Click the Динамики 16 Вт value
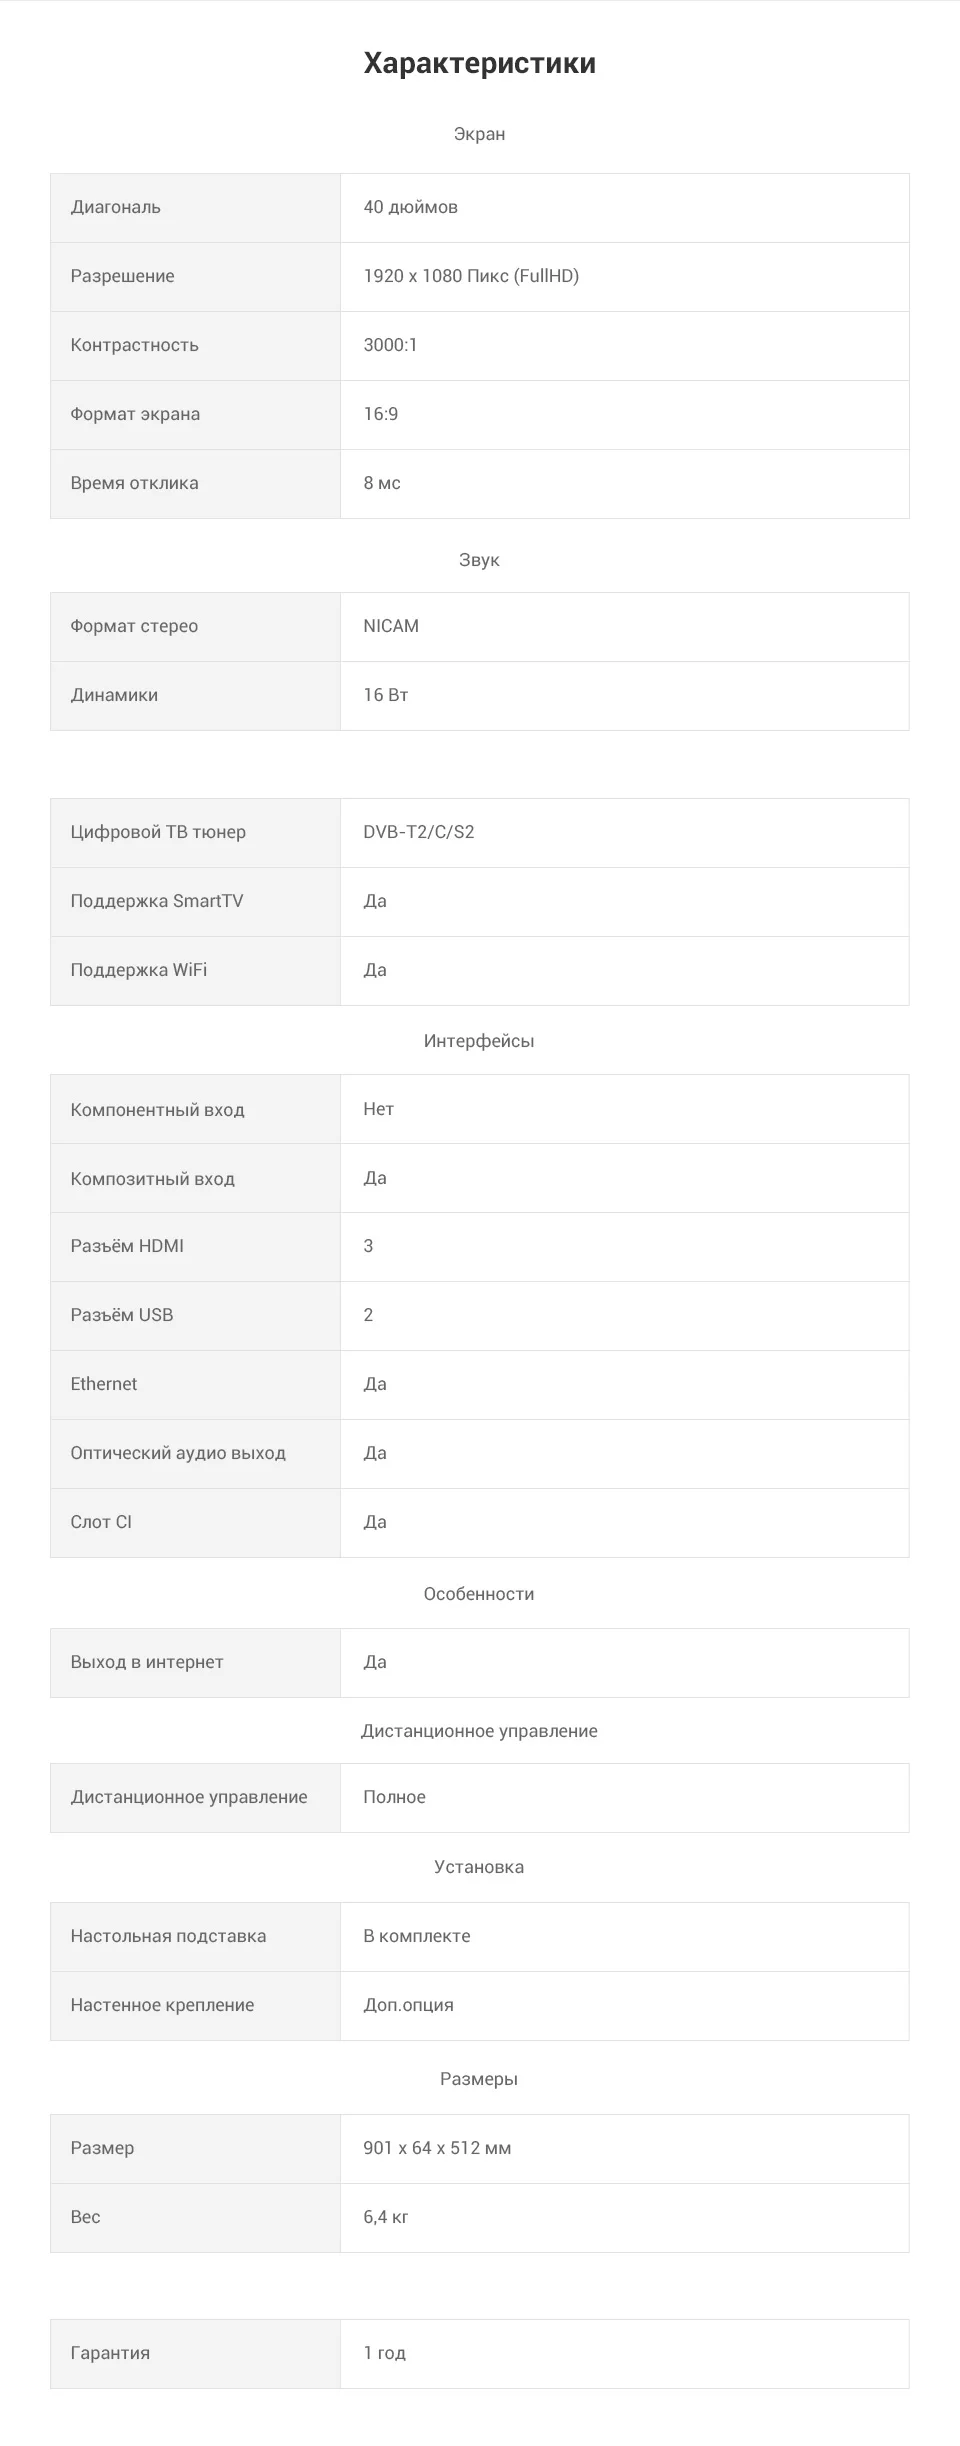This screenshot has height=2446, width=960. coord(386,695)
